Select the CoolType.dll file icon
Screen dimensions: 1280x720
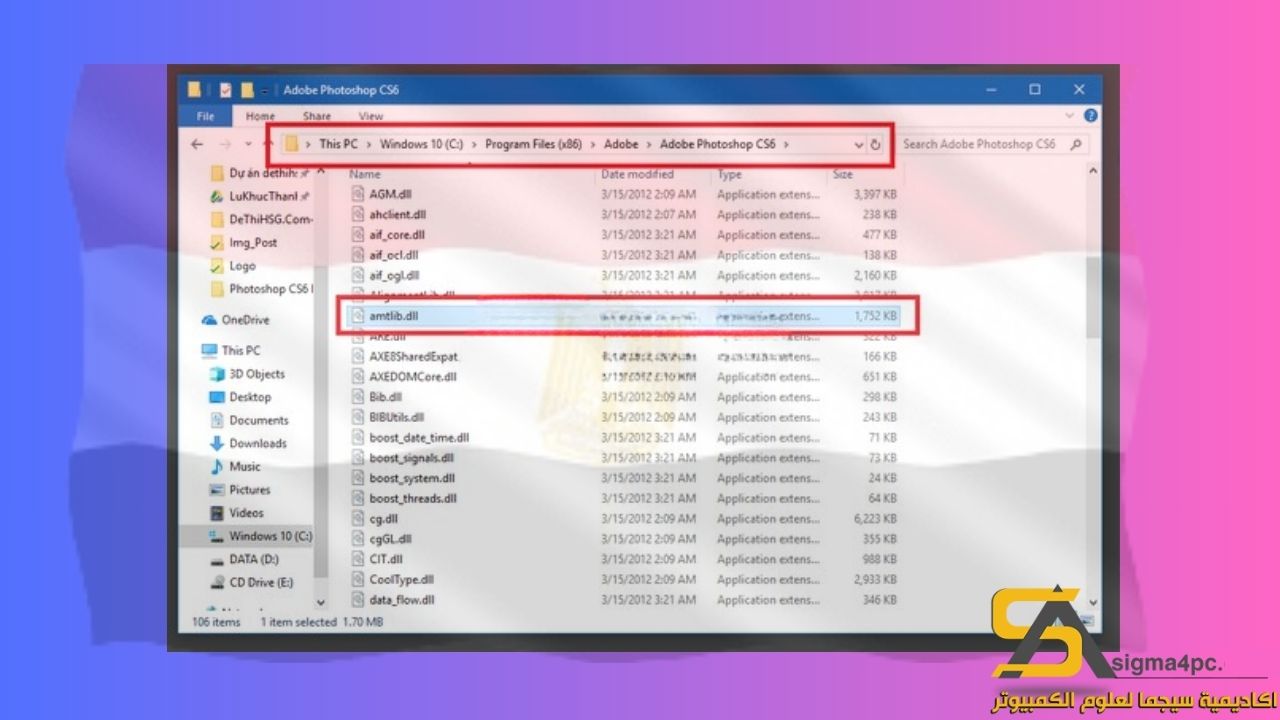pyautogui.click(x=360, y=579)
